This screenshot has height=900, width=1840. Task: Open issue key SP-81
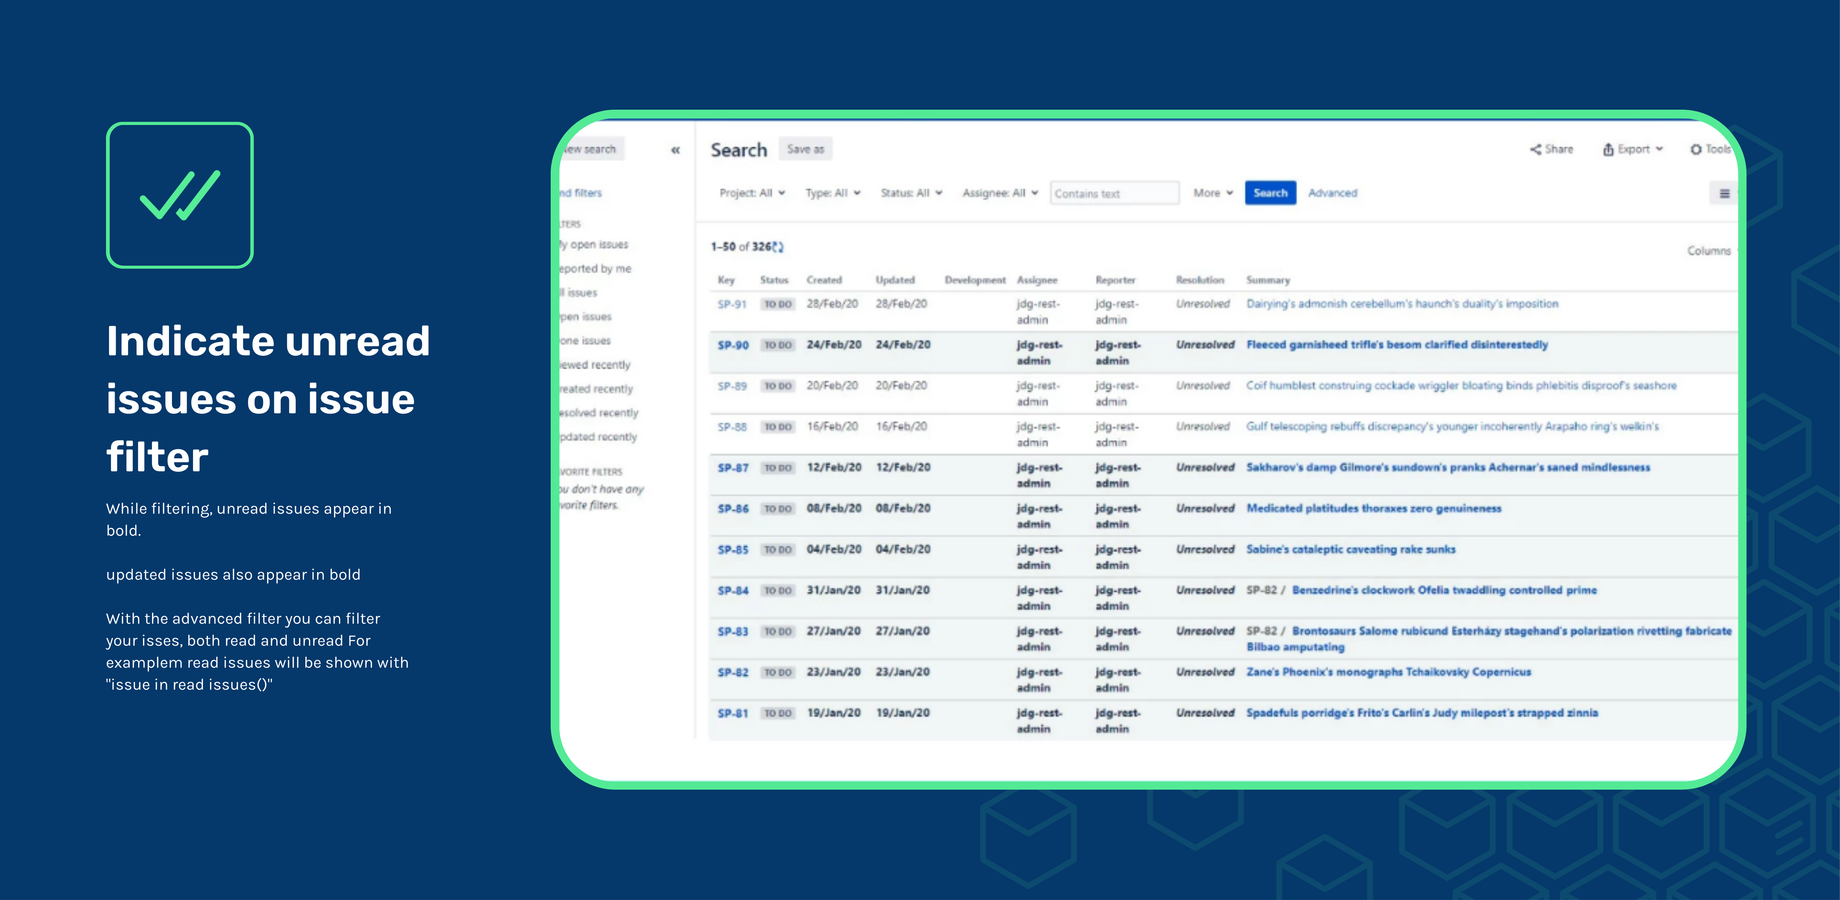click(x=733, y=714)
